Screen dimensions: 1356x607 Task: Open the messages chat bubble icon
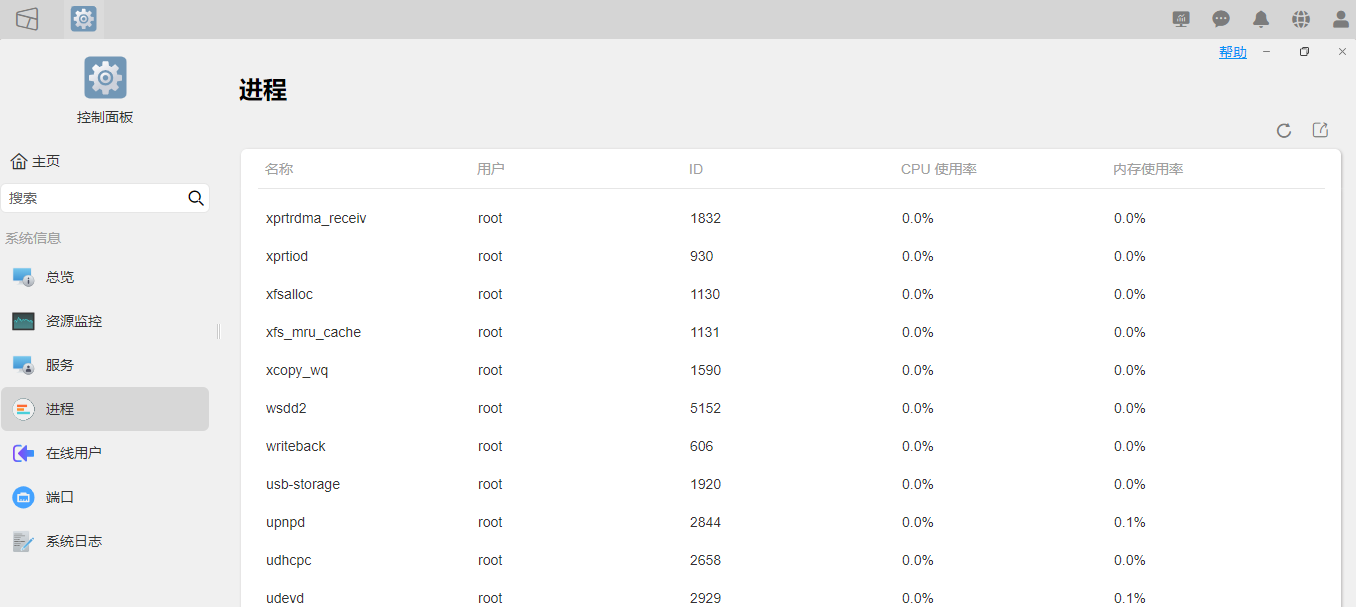[1221, 19]
